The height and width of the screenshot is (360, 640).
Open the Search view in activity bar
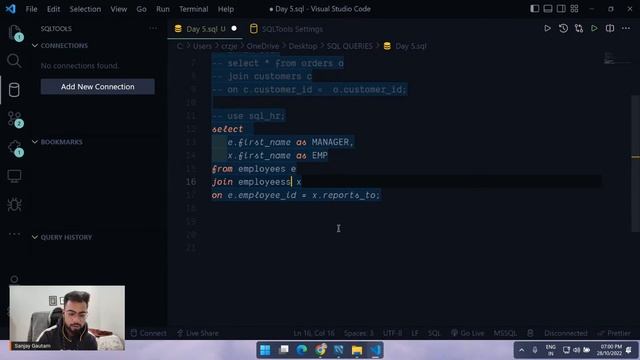(x=14, y=61)
